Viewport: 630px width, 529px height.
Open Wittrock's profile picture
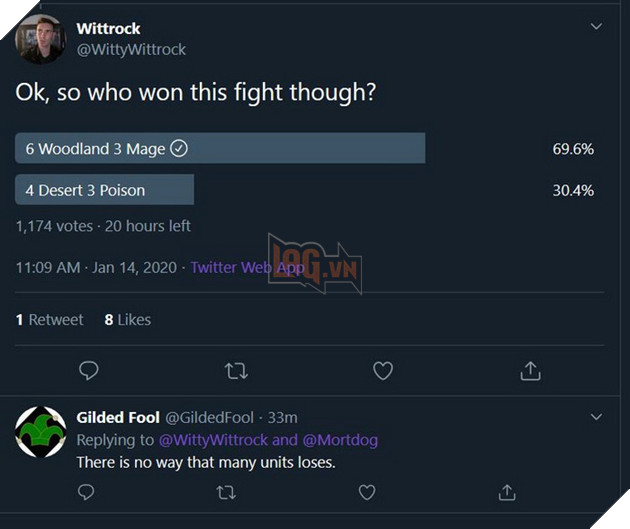click(41, 39)
